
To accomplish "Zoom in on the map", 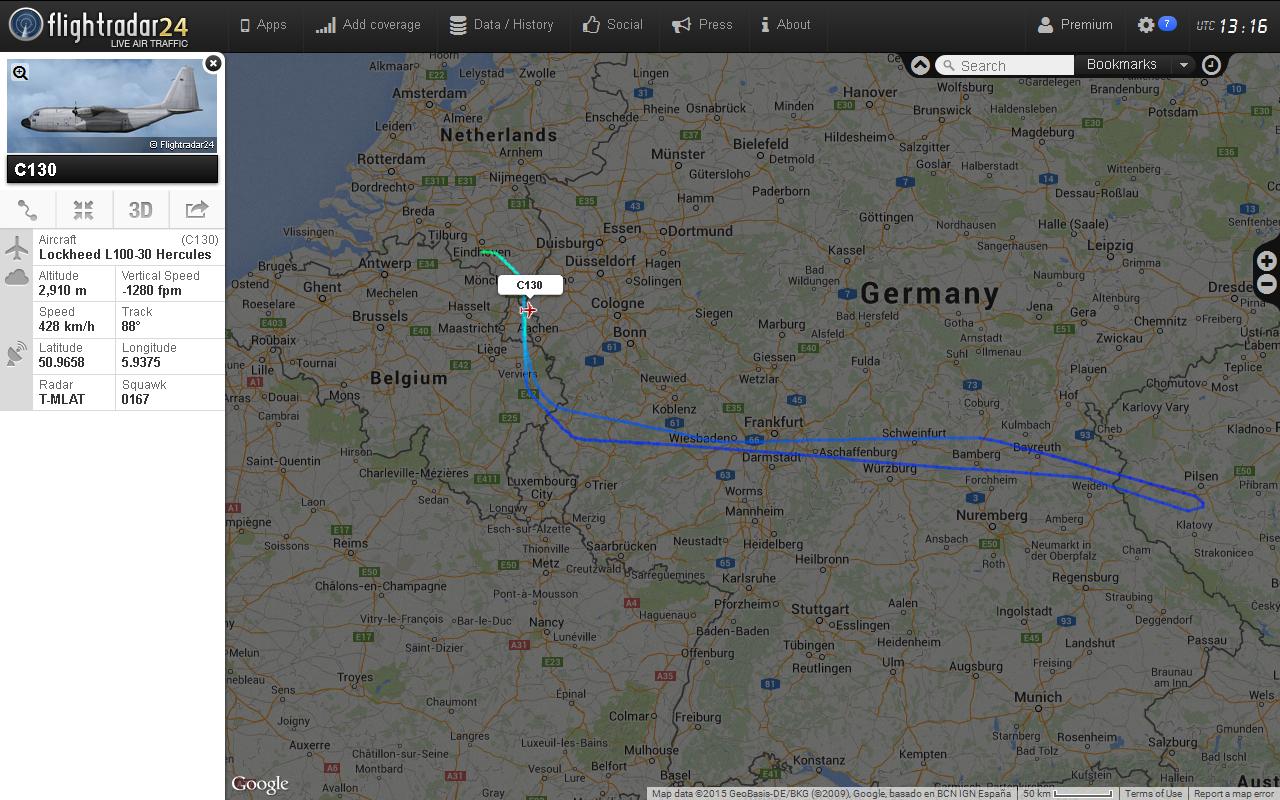I will pos(1266,261).
